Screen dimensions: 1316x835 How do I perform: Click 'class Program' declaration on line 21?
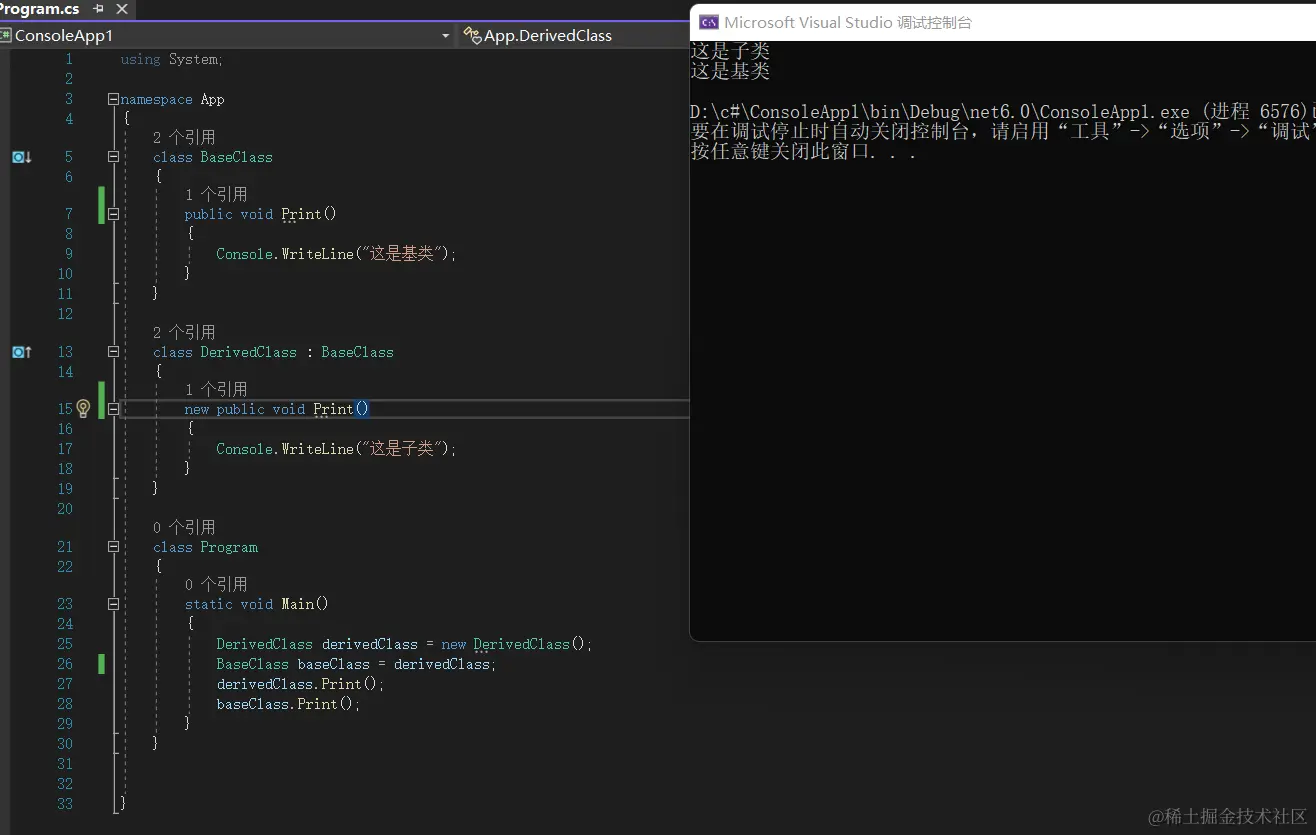point(205,547)
